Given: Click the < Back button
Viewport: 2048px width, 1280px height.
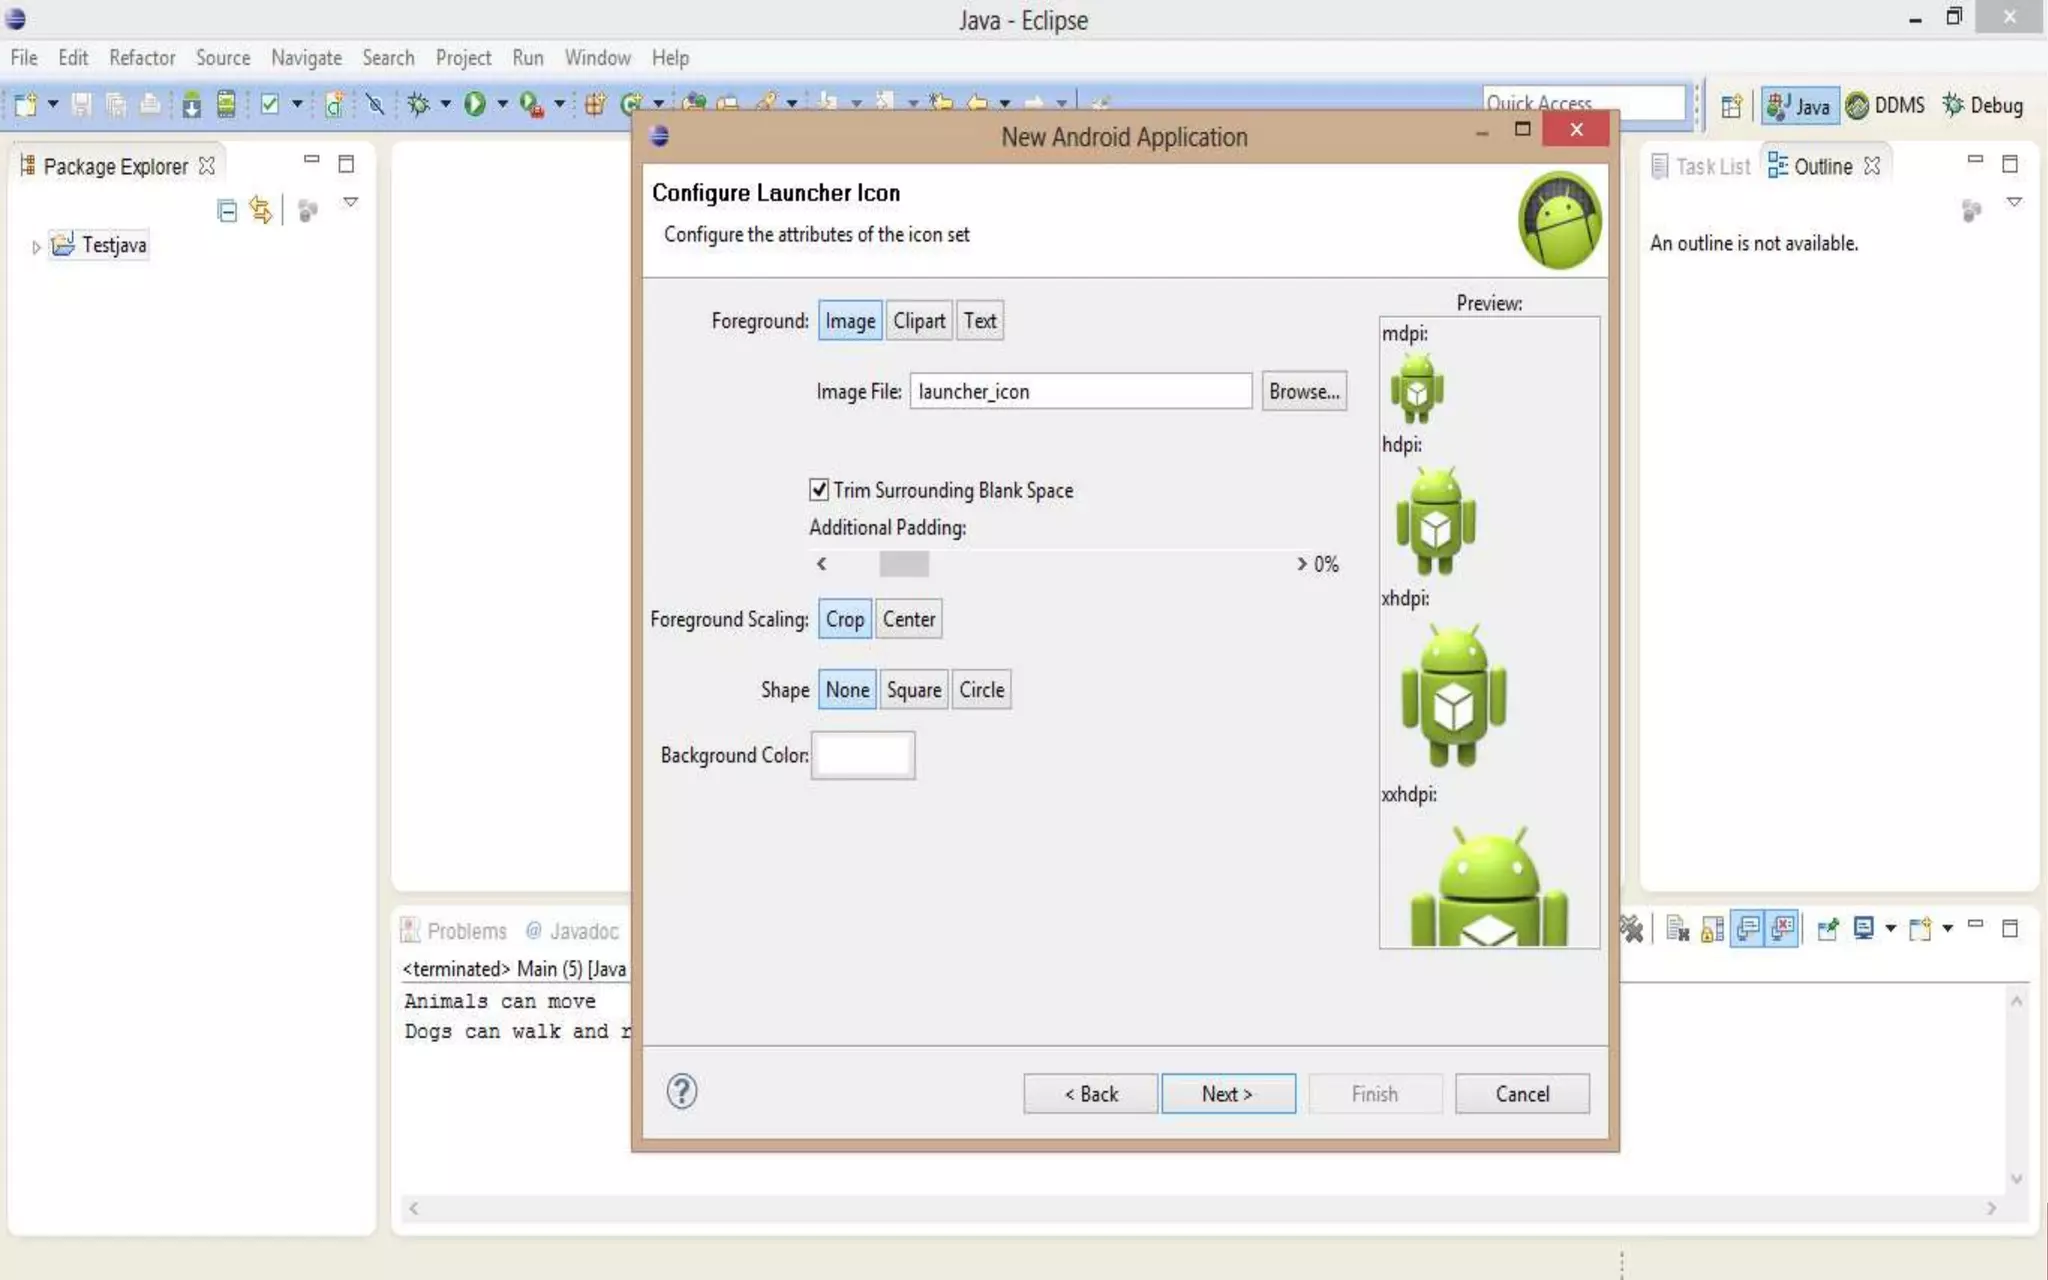Looking at the screenshot, I should [x=1090, y=1094].
